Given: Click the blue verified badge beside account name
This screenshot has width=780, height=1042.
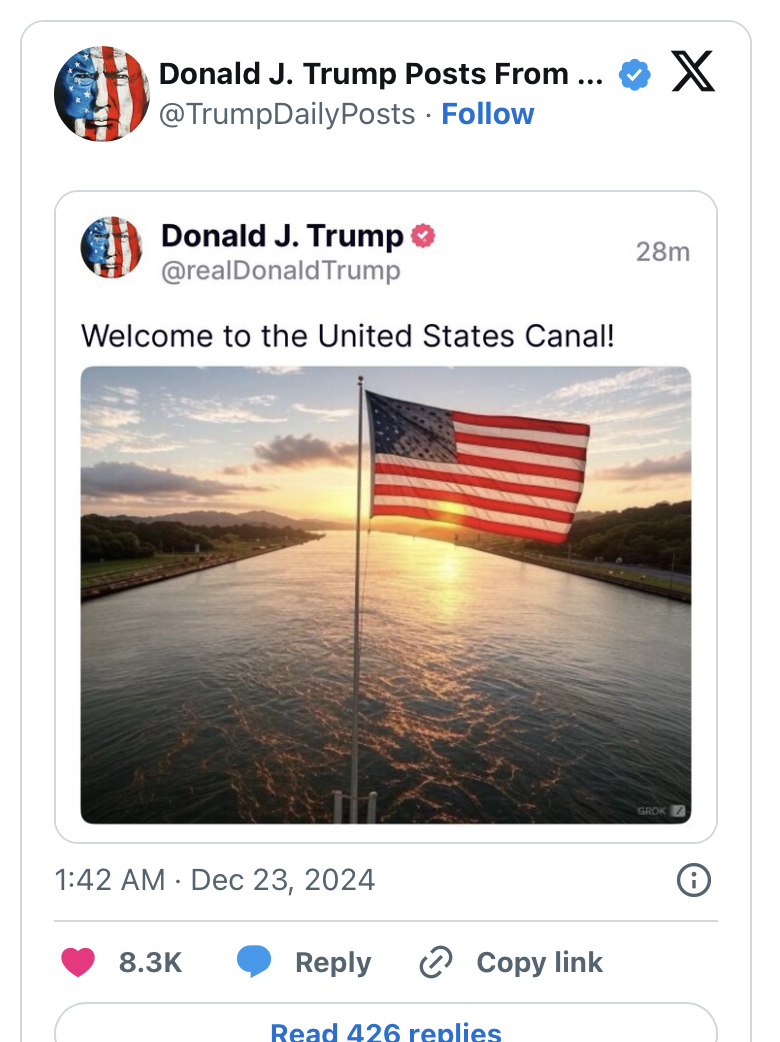Looking at the screenshot, I should coord(634,75).
